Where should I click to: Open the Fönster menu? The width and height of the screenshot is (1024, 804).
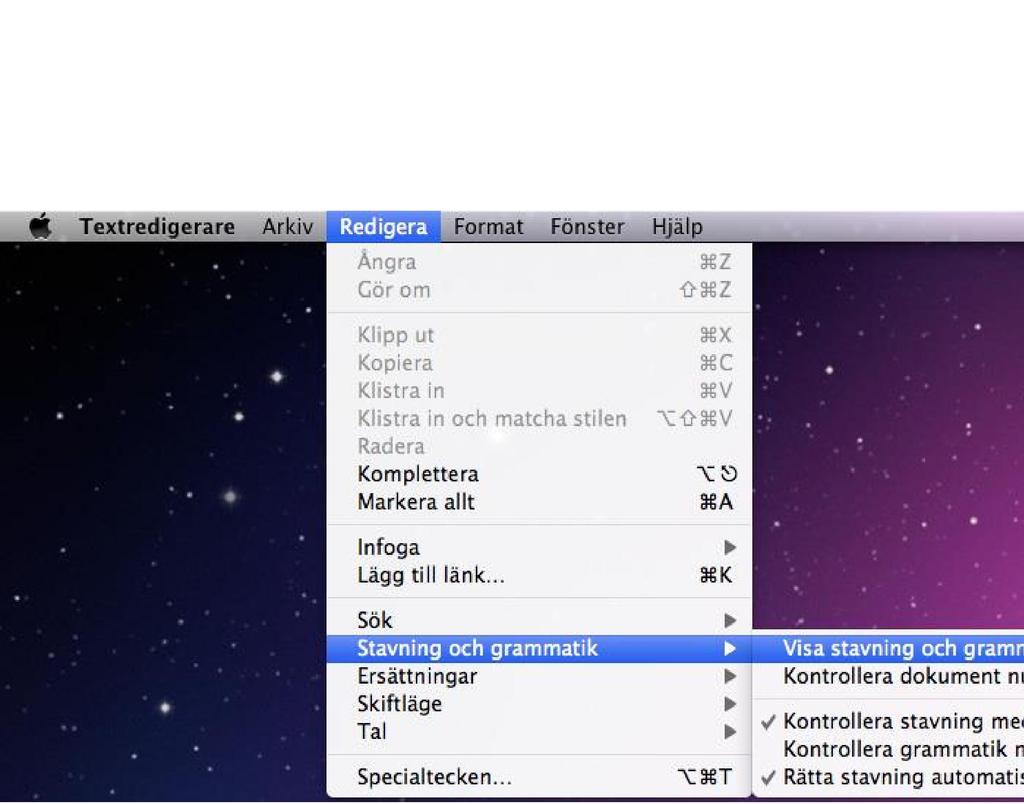pos(587,227)
